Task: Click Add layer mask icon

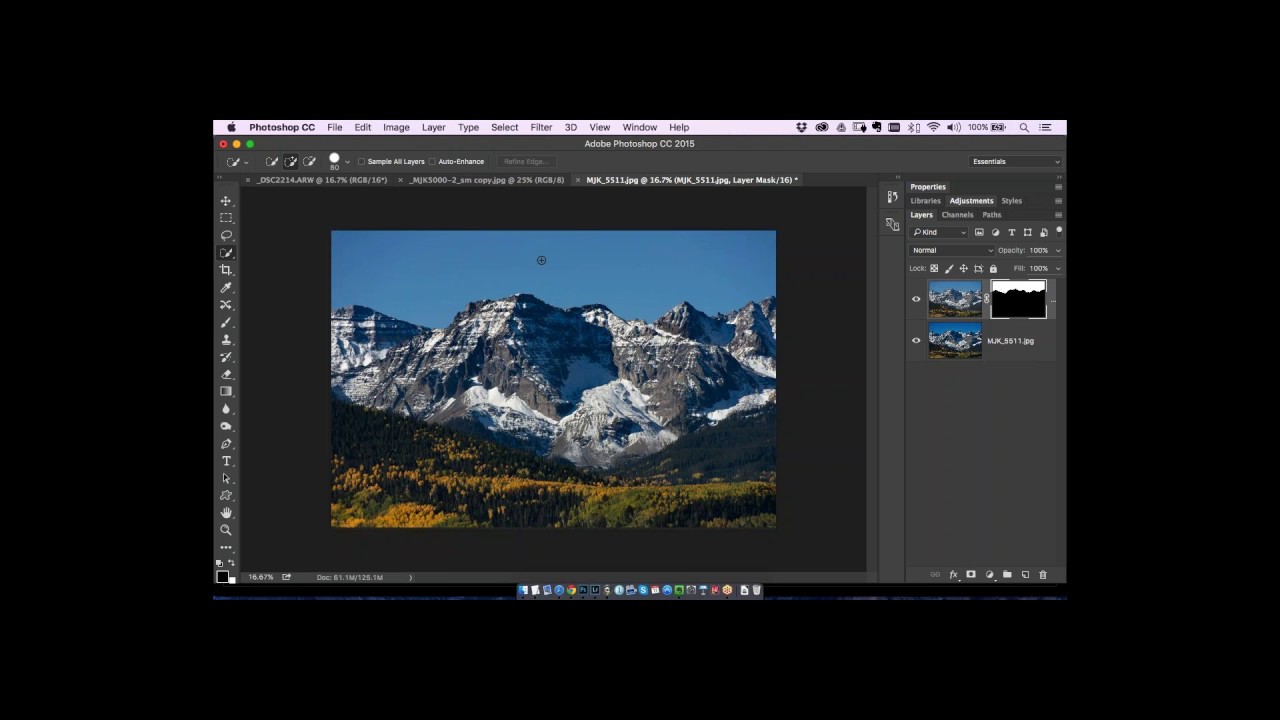Action: (x=971, y=575)
